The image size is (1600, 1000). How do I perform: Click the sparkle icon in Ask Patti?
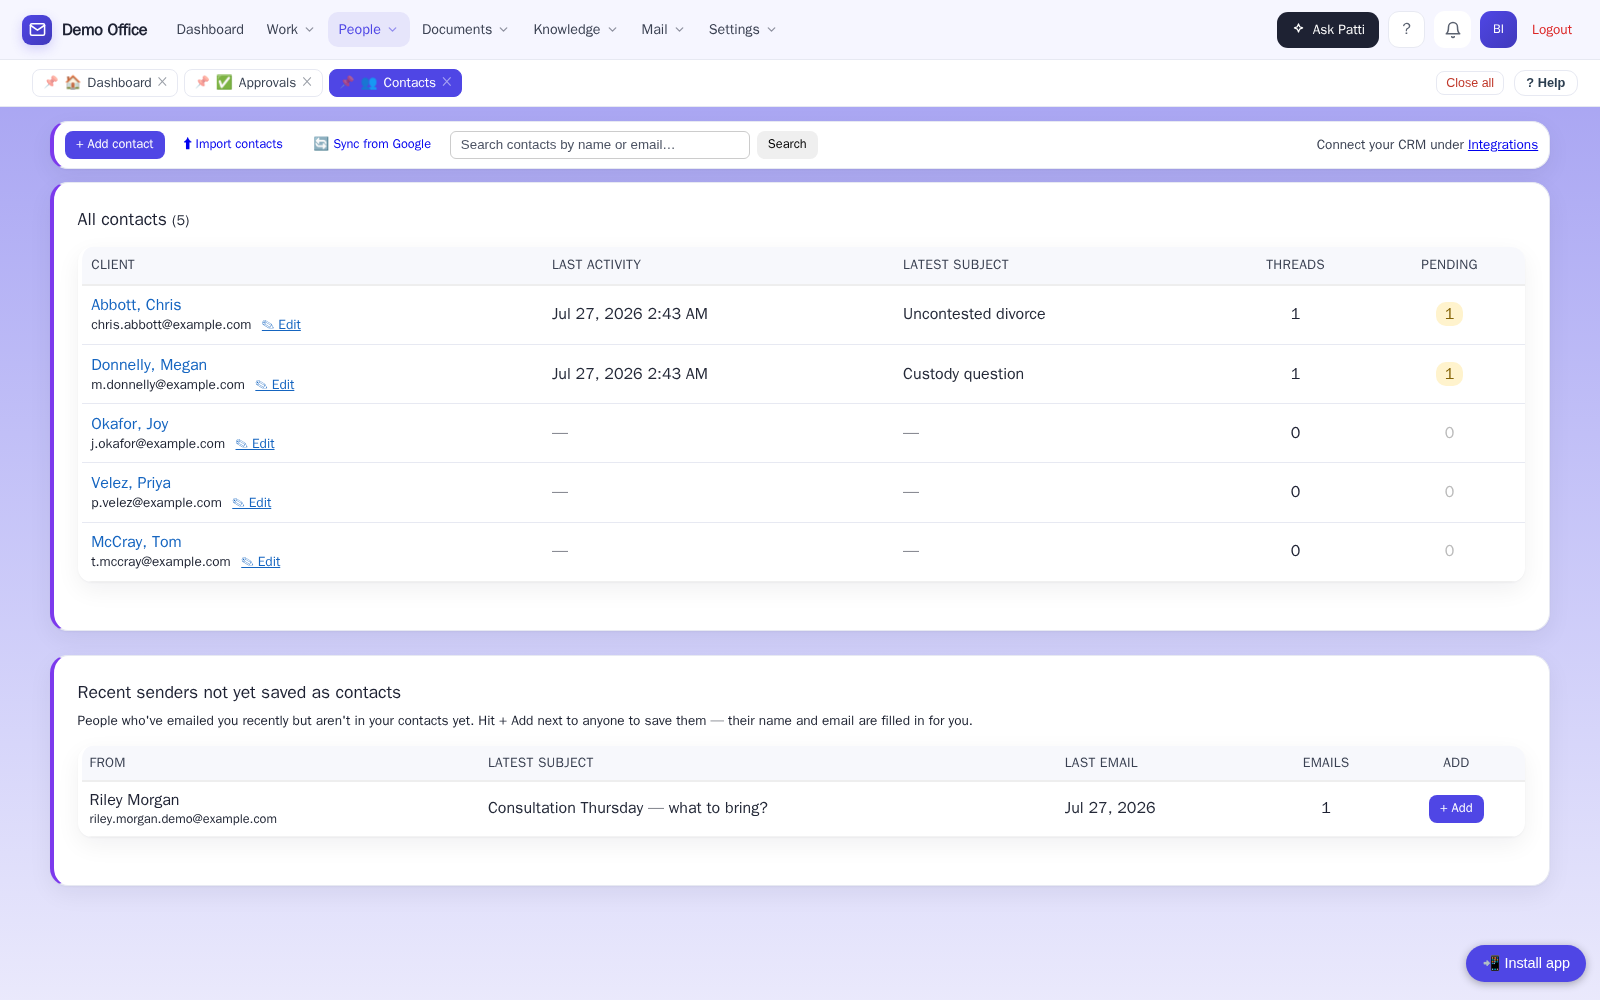click(x=1298, y=29)
